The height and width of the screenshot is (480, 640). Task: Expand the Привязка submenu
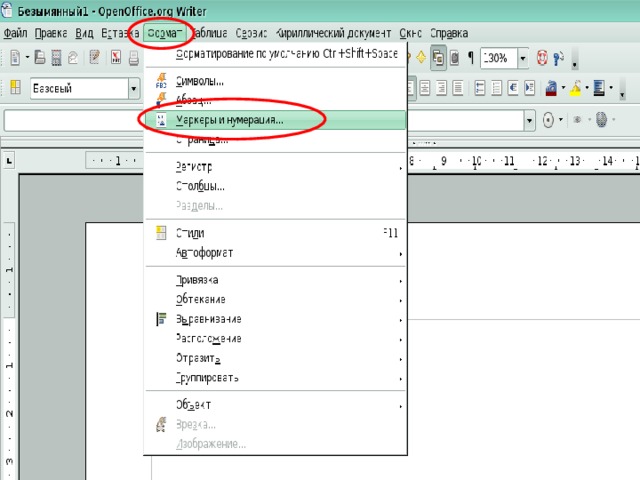click(276, 280)
